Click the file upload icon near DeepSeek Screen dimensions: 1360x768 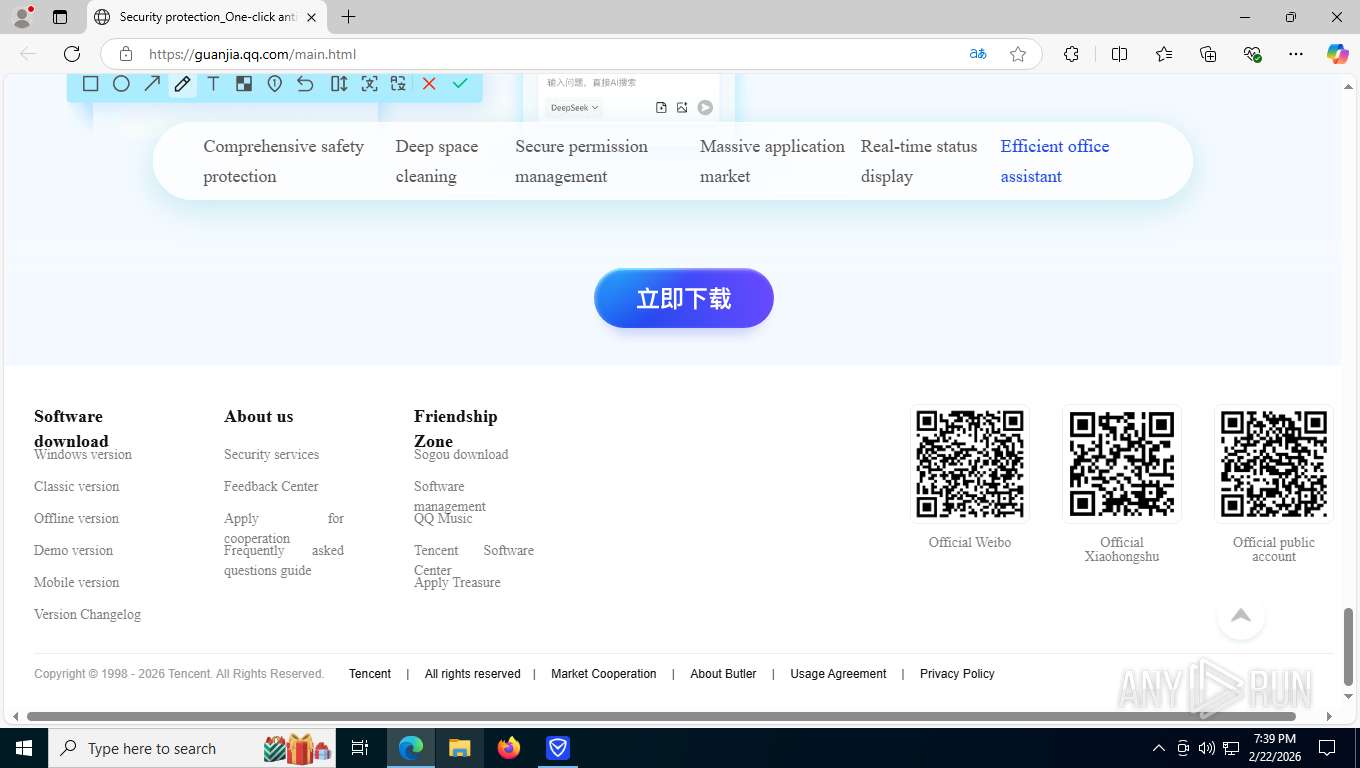661,107
